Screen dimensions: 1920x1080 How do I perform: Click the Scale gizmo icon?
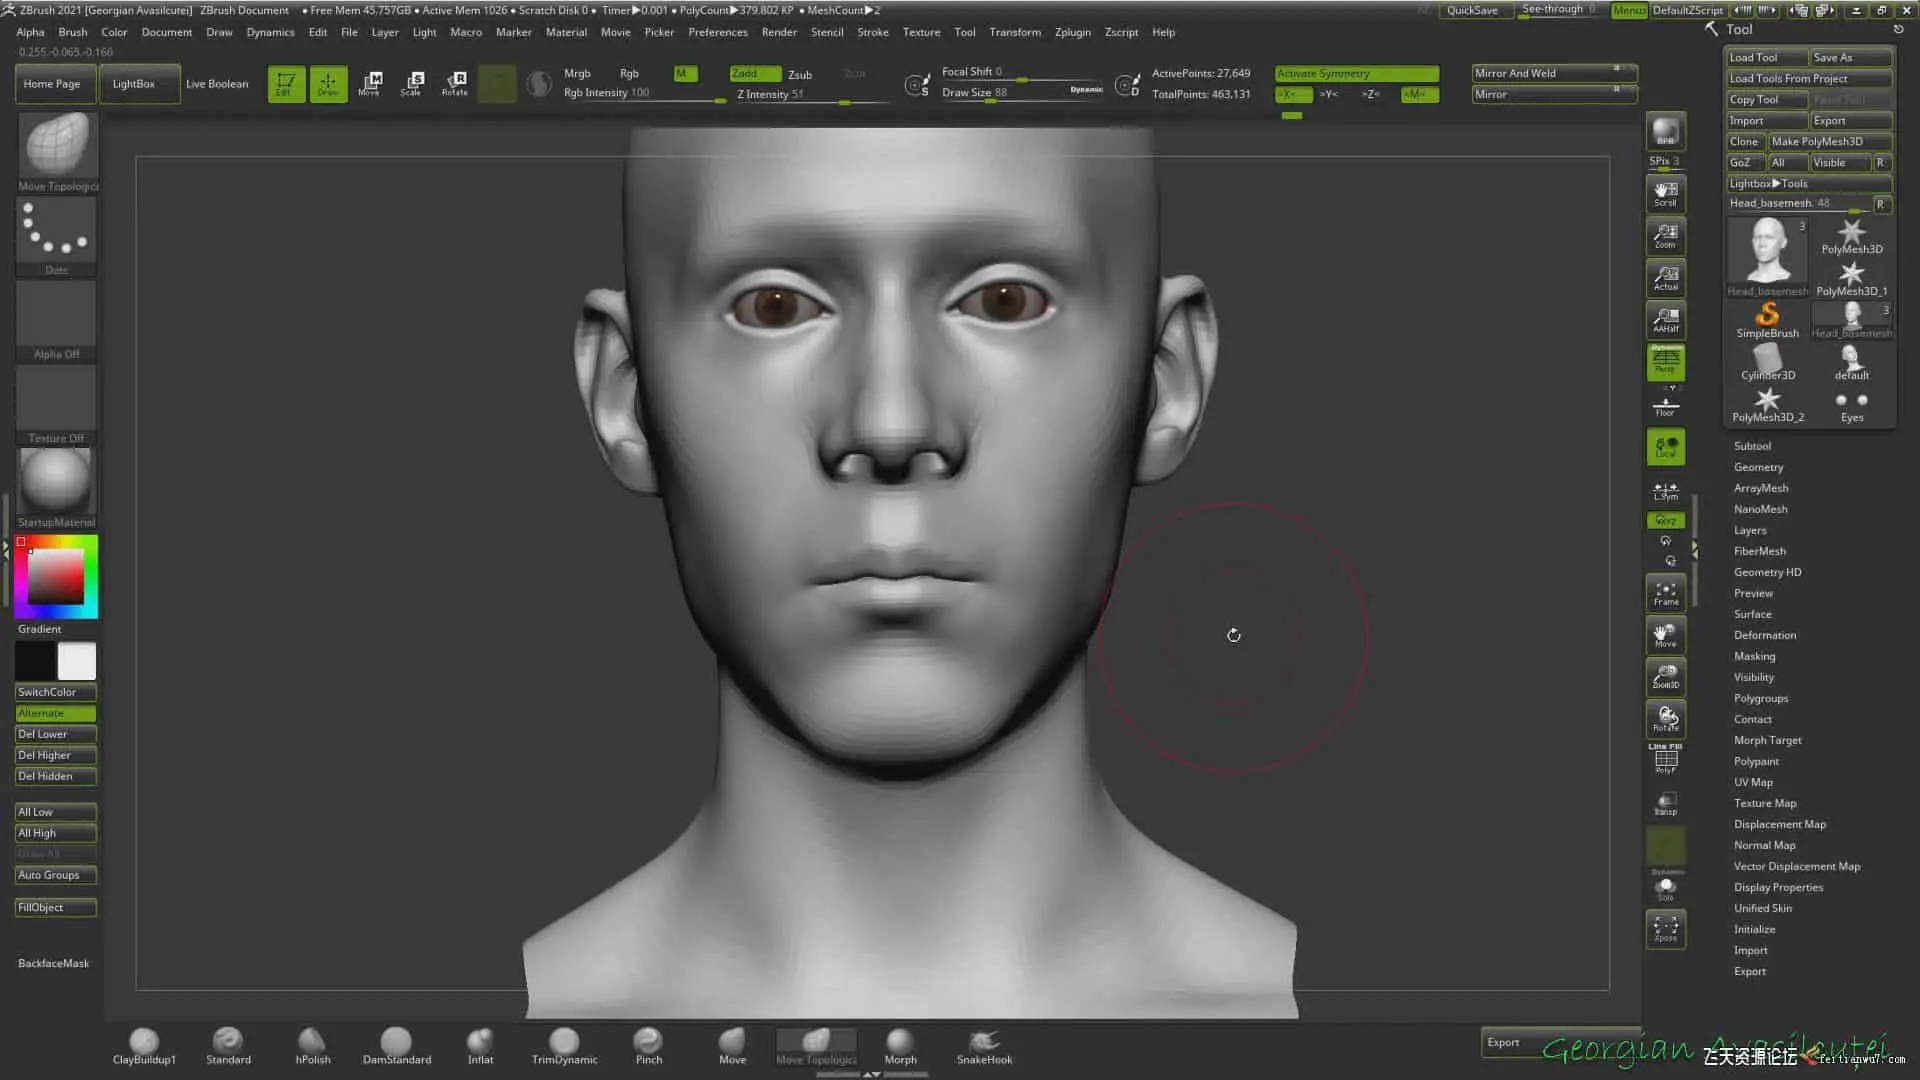point(411,83)
